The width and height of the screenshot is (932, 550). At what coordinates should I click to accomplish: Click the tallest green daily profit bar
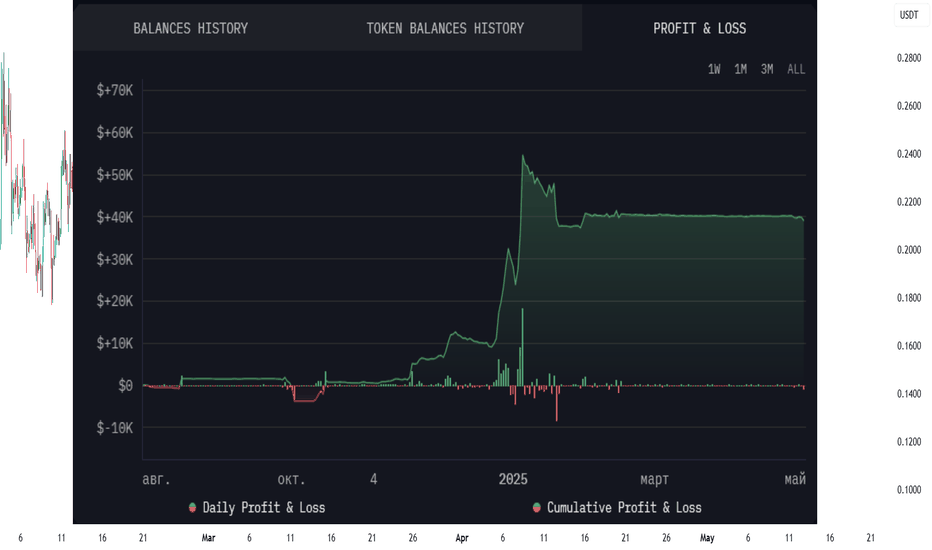[x=522, y=347]
